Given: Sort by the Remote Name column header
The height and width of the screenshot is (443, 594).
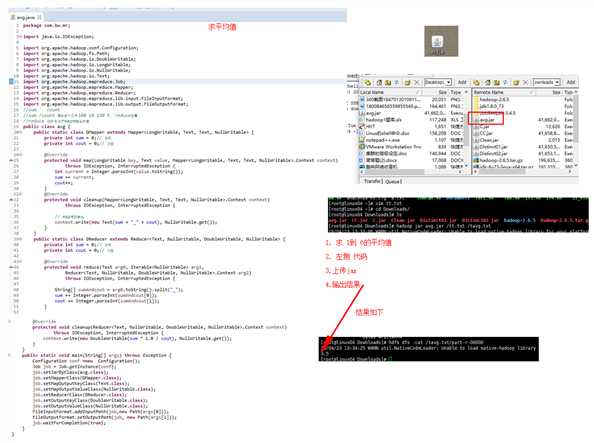Looking at the screenshot, I should pos(504,92).
